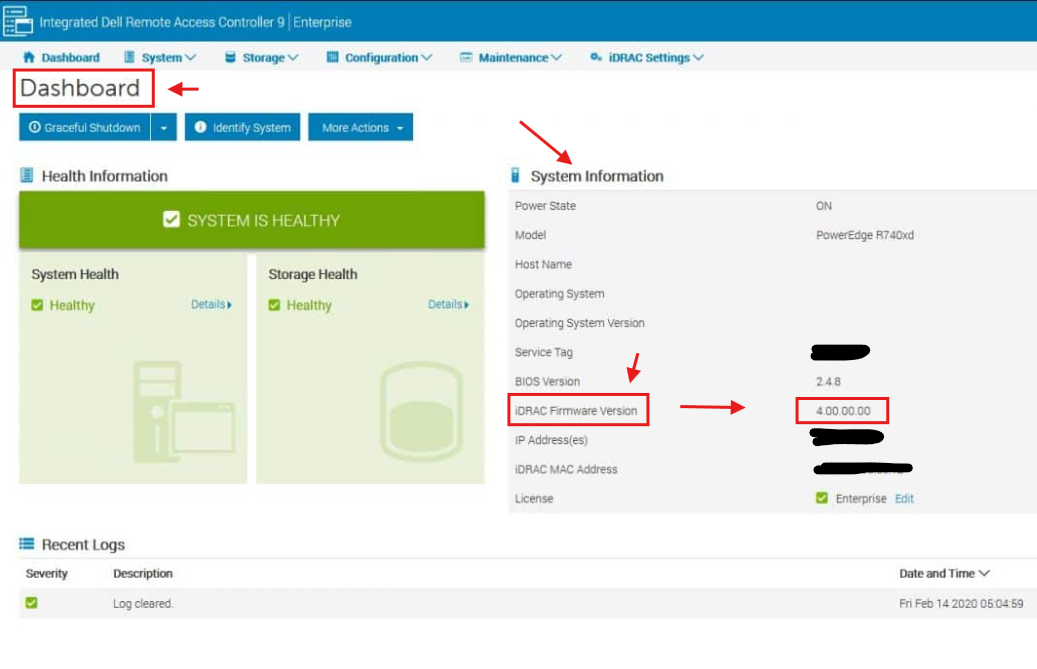Image resolution: width=1037 pixels, height=669 pixels.
Task: Click Edit next to the Enterprise license
Action: pos(904,498)
